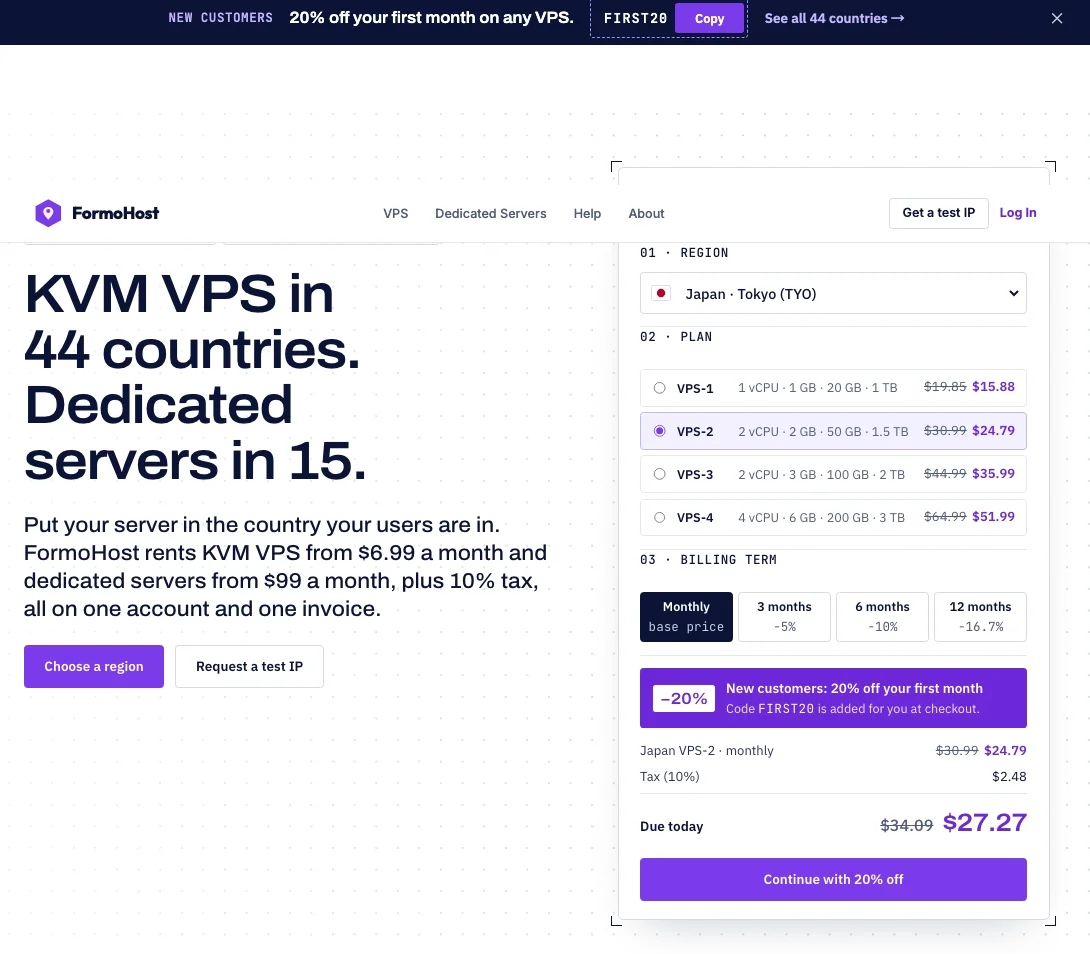The image size is (1090, 954).
Task: Click the Request a test IP button
Action: pyautogui.click(x=250, y=666)
